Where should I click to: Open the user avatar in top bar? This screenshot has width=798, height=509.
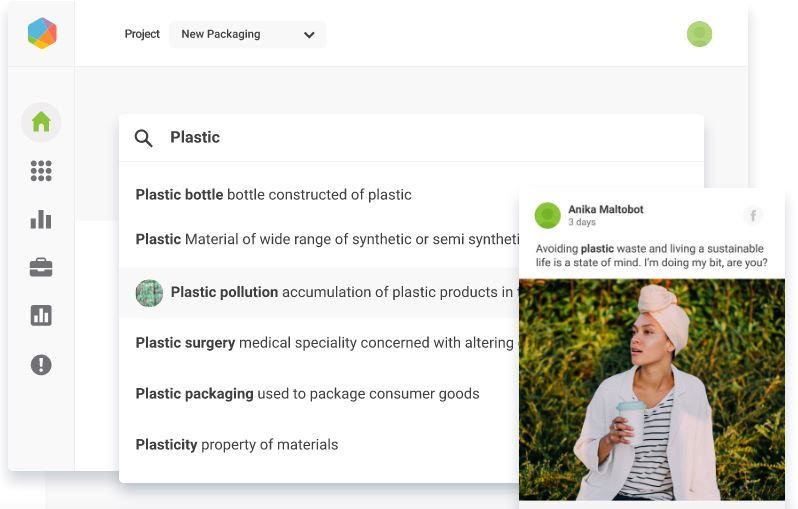coord(699,34)
